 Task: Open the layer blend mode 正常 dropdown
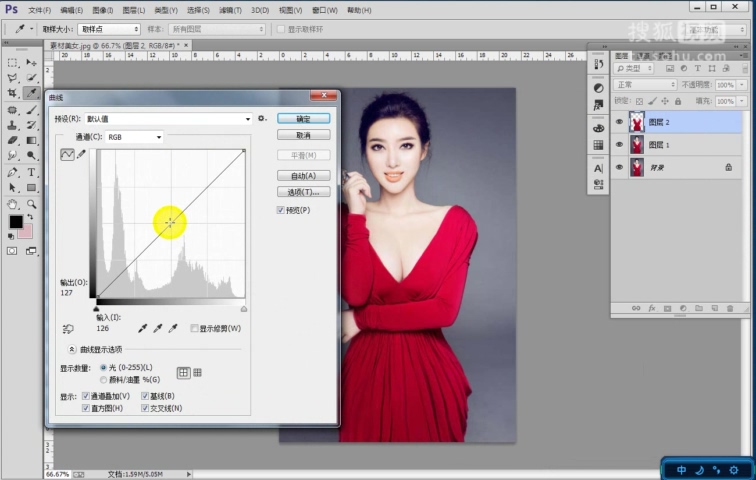(x=645, y=85)
